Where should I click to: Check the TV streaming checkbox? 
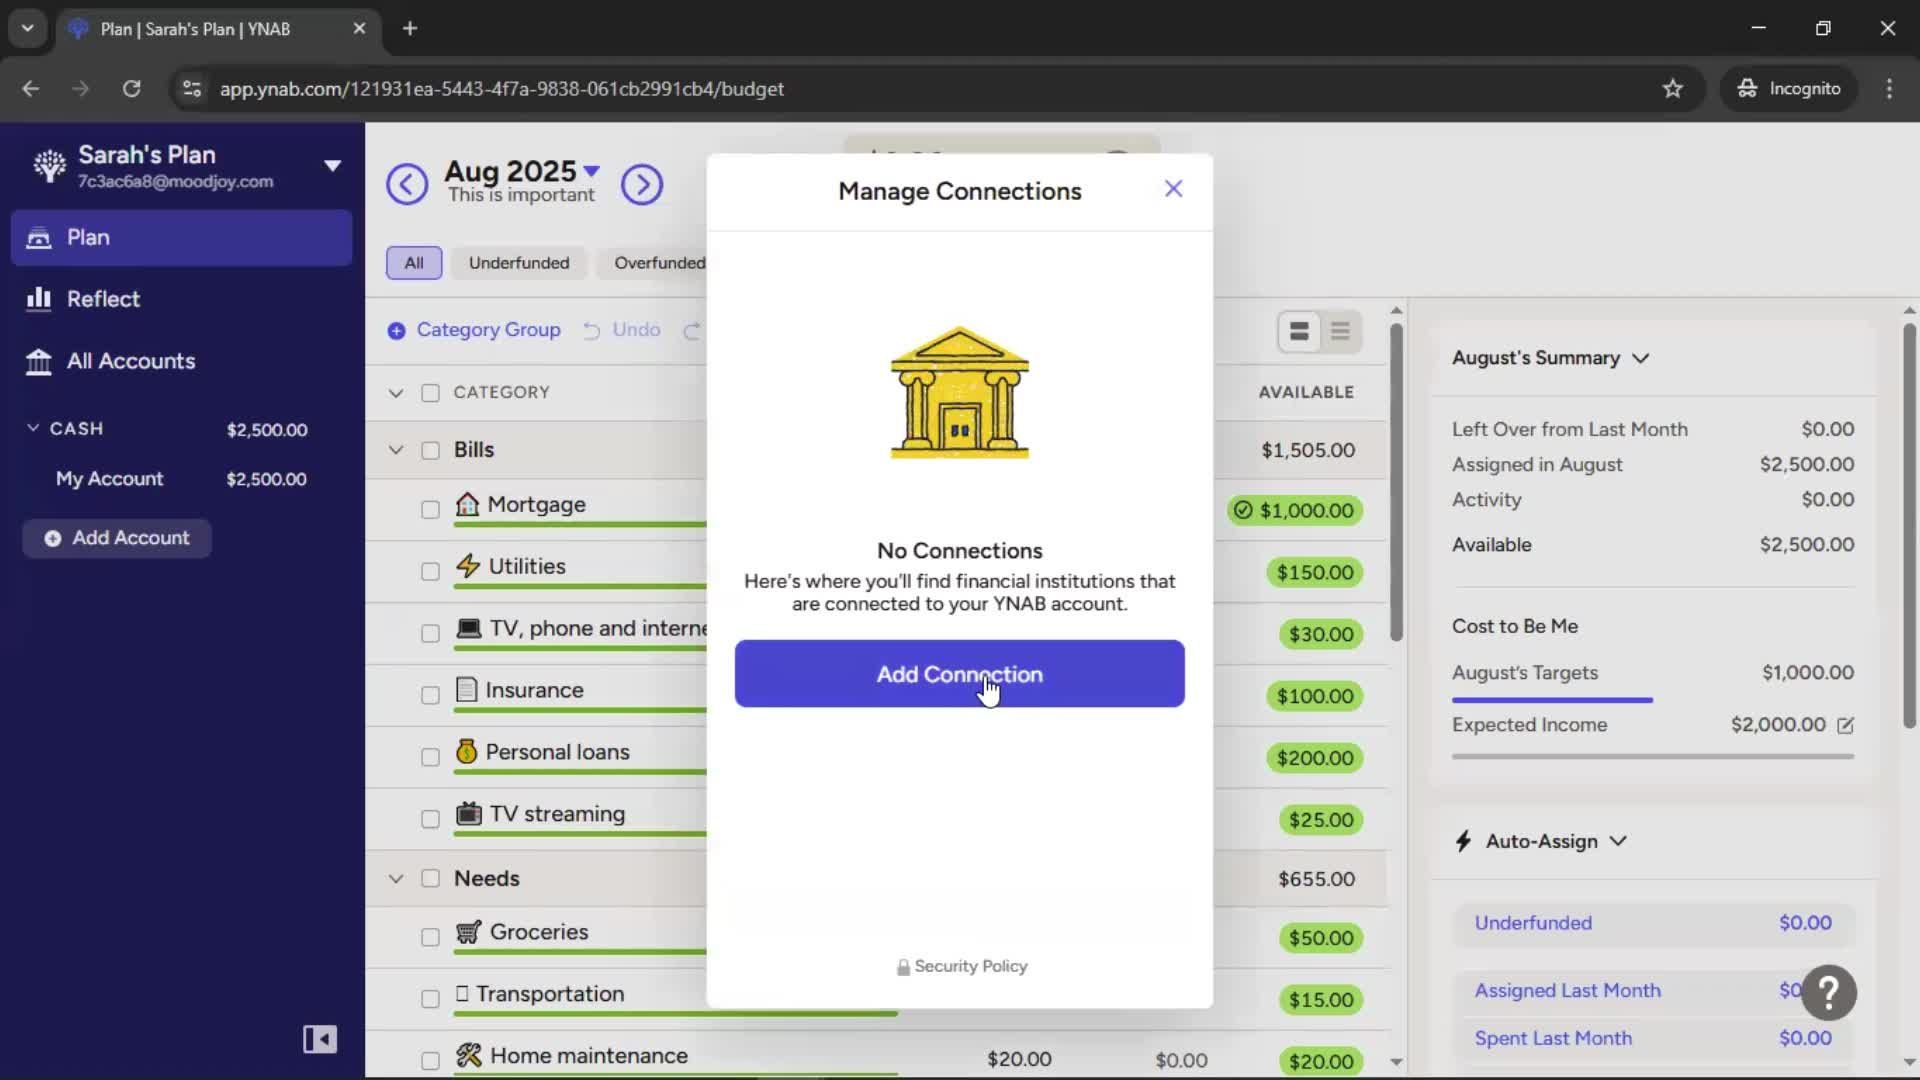tap(430, 820)
